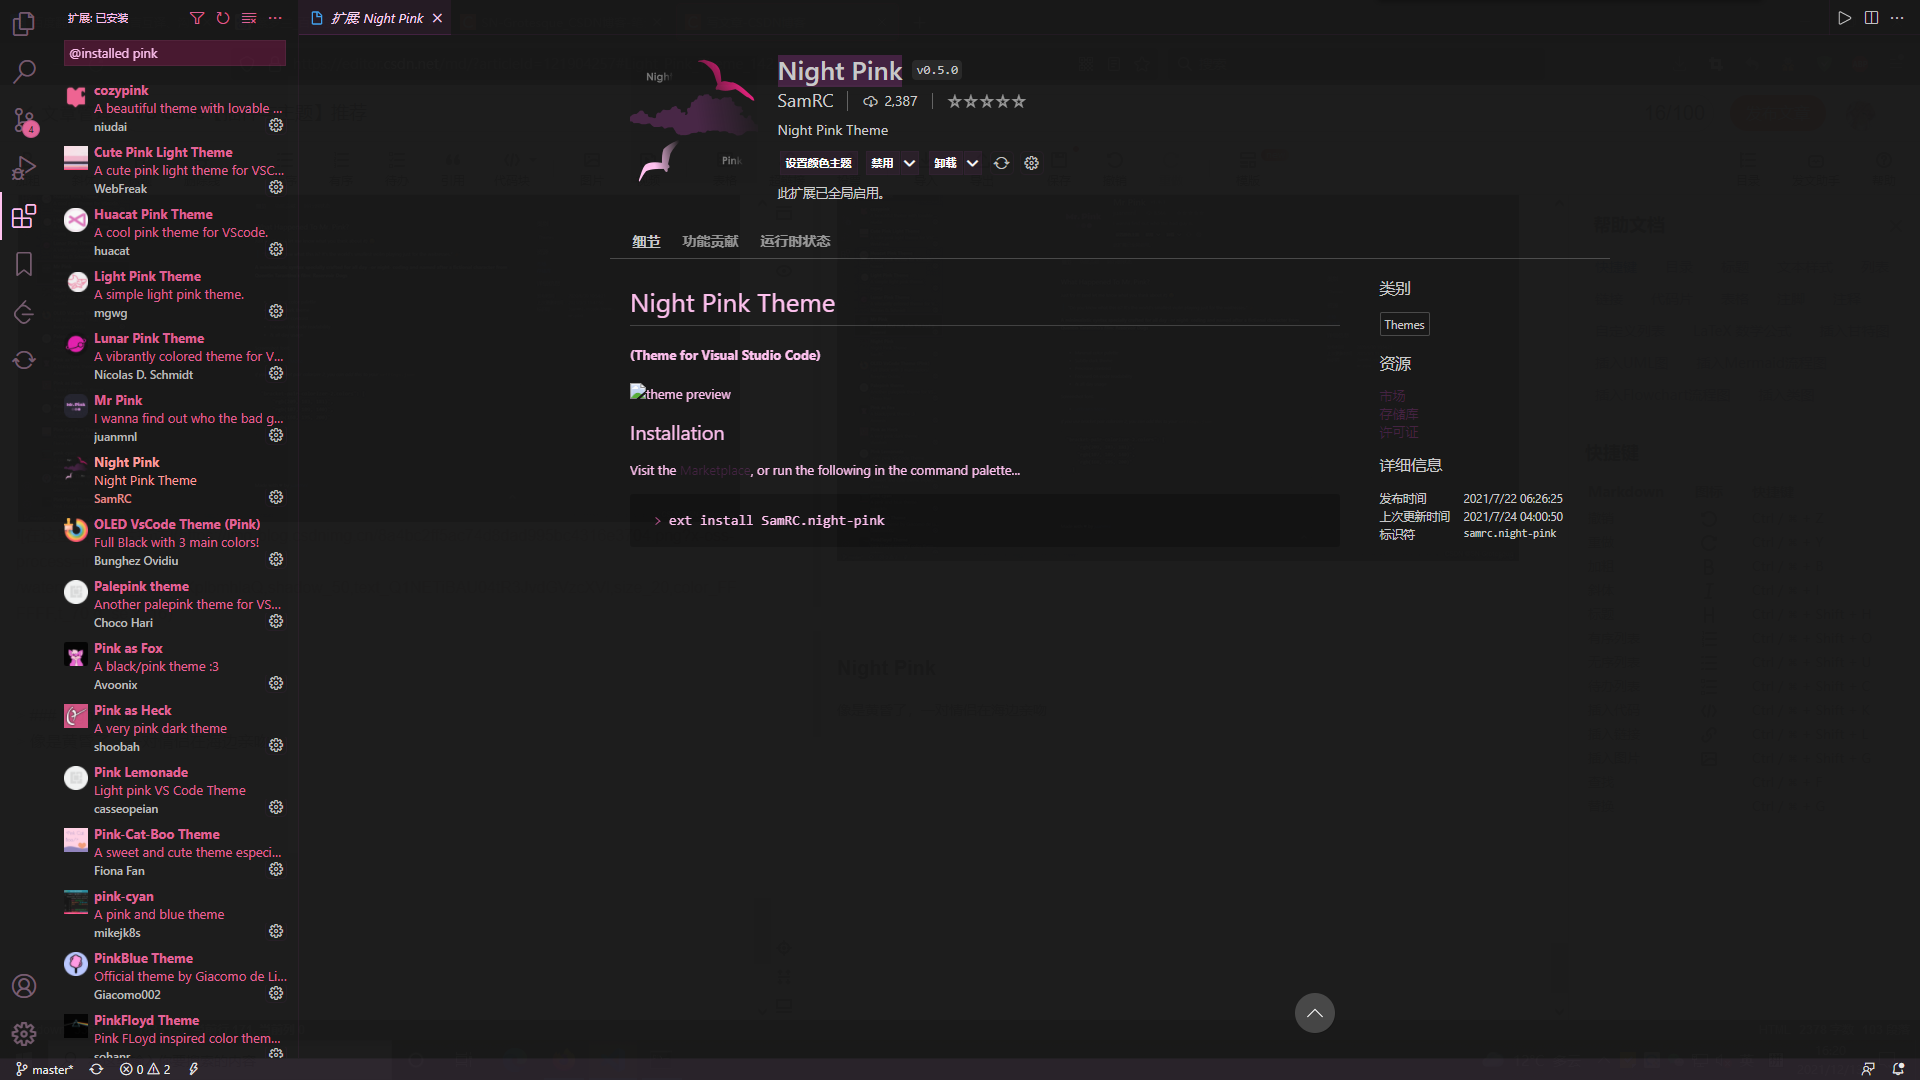Viewport: 1920px width, 1080px height.
Task: Expand the uninstall (卸载) dropdown arrow
Action: coord(972,163)
